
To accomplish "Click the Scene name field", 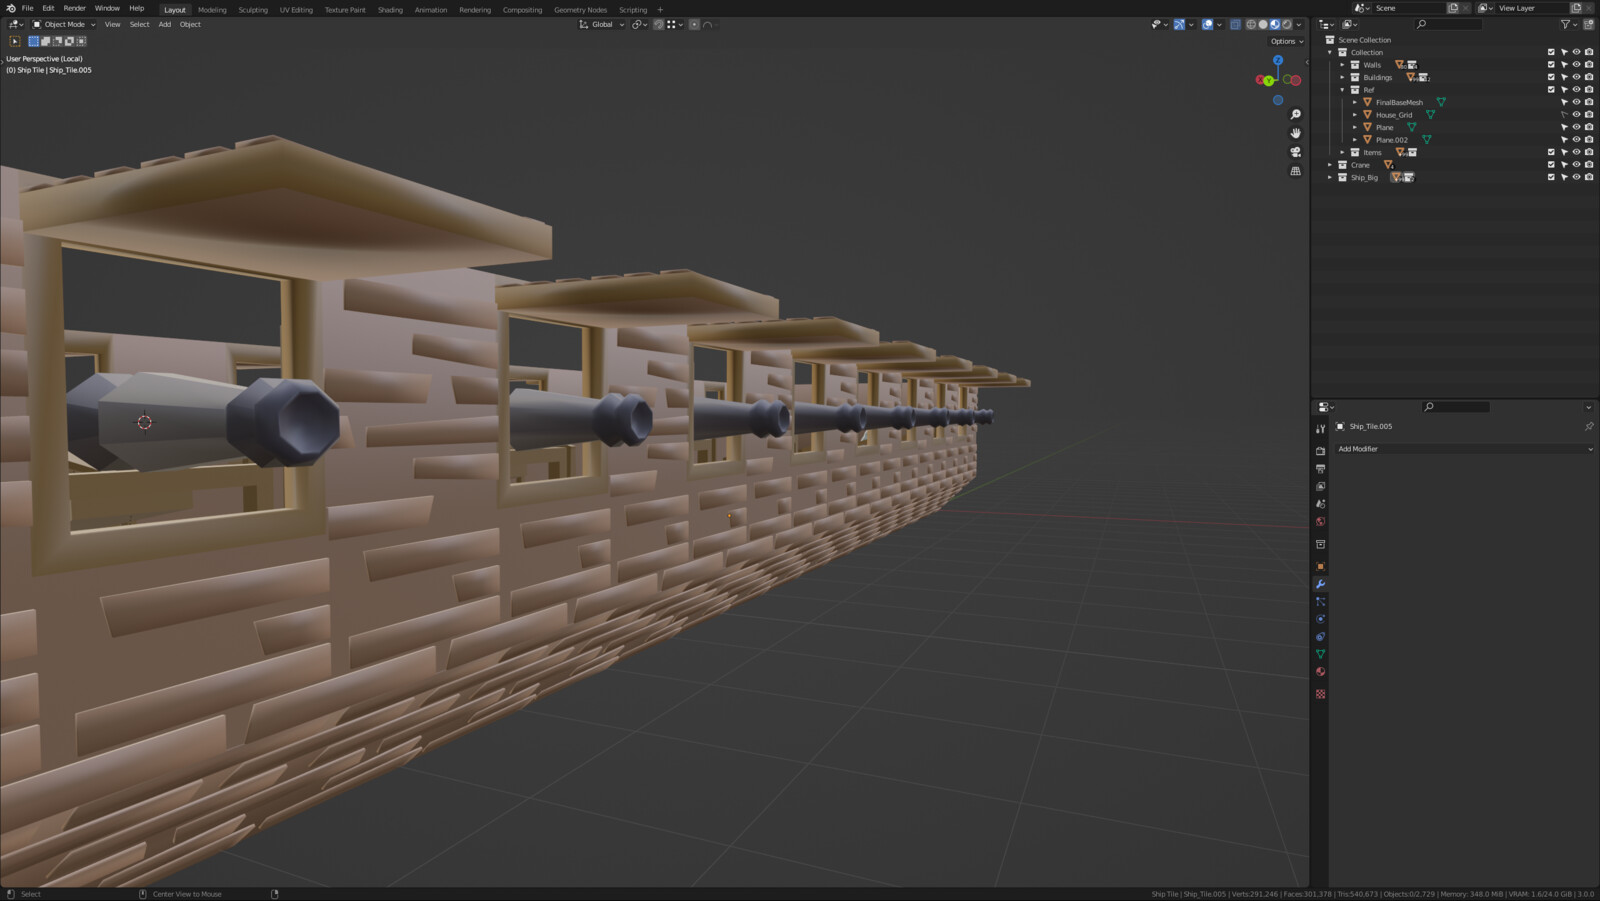I will coord(1408,8).
